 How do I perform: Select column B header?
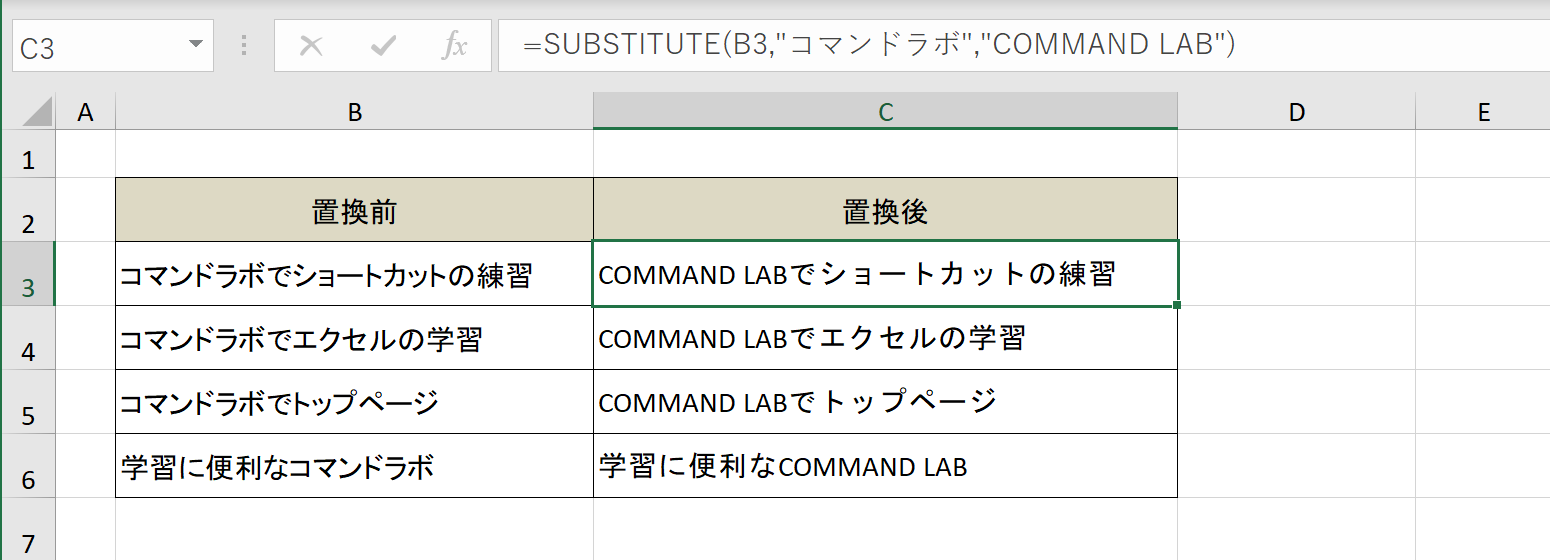(x=355, y=112)
